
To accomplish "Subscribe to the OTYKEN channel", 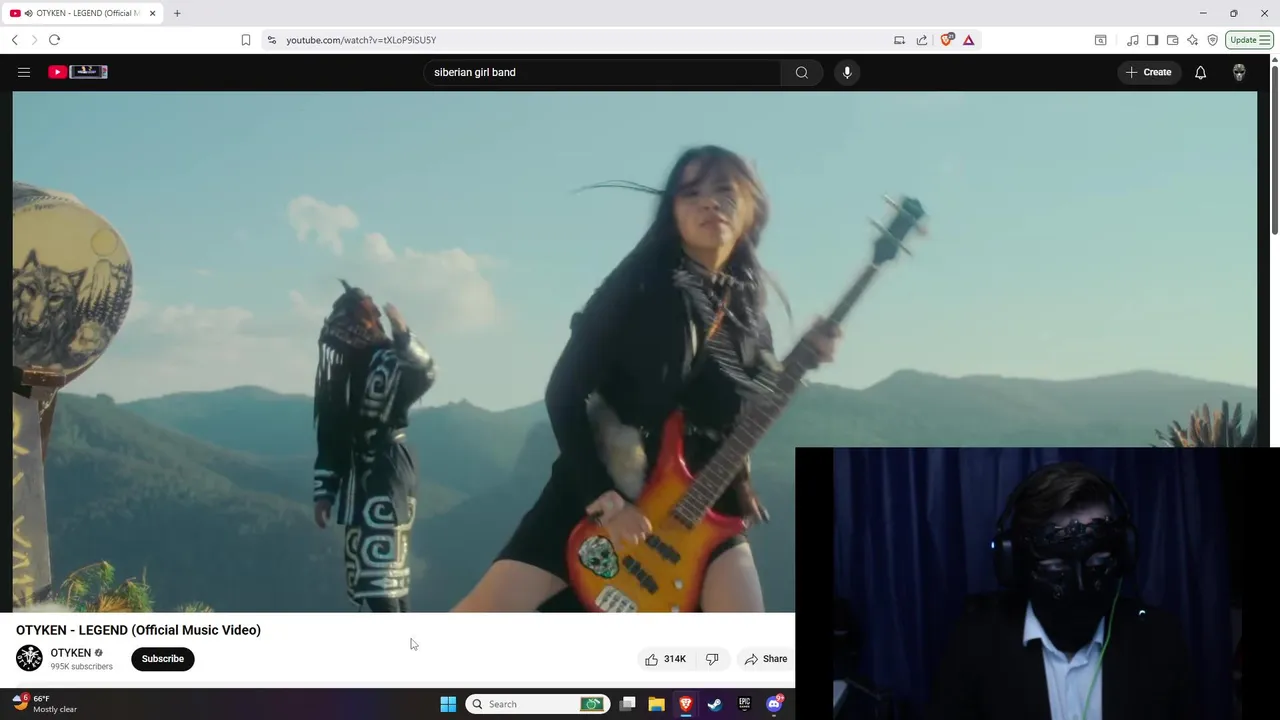I will pyautogui.click(x=162, y=659).
